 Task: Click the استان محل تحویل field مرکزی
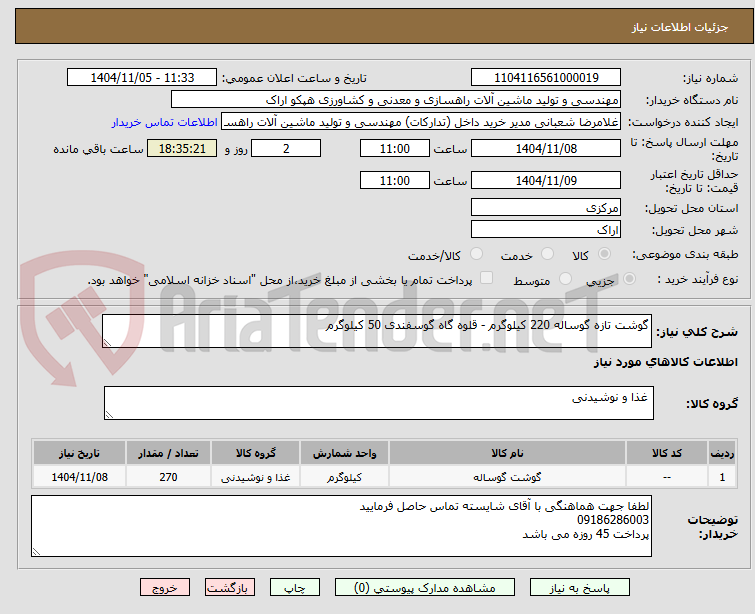click(546, 208)
